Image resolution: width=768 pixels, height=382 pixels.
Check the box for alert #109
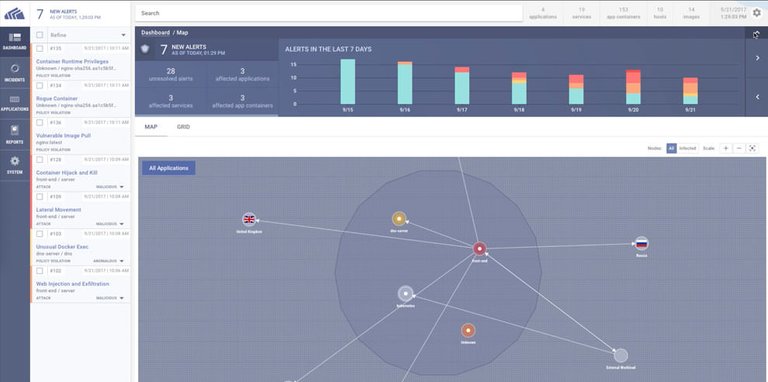click(40, 196)
